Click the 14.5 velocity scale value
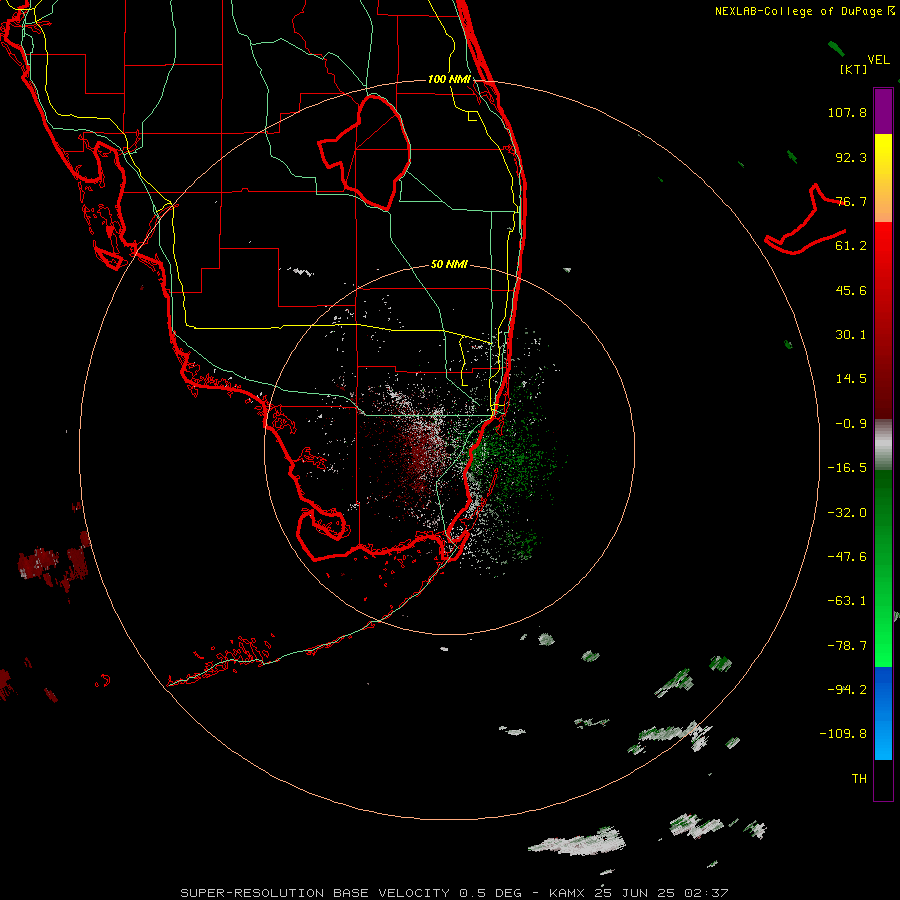This screenshot has height=900, width=900. tap(851, 379)
